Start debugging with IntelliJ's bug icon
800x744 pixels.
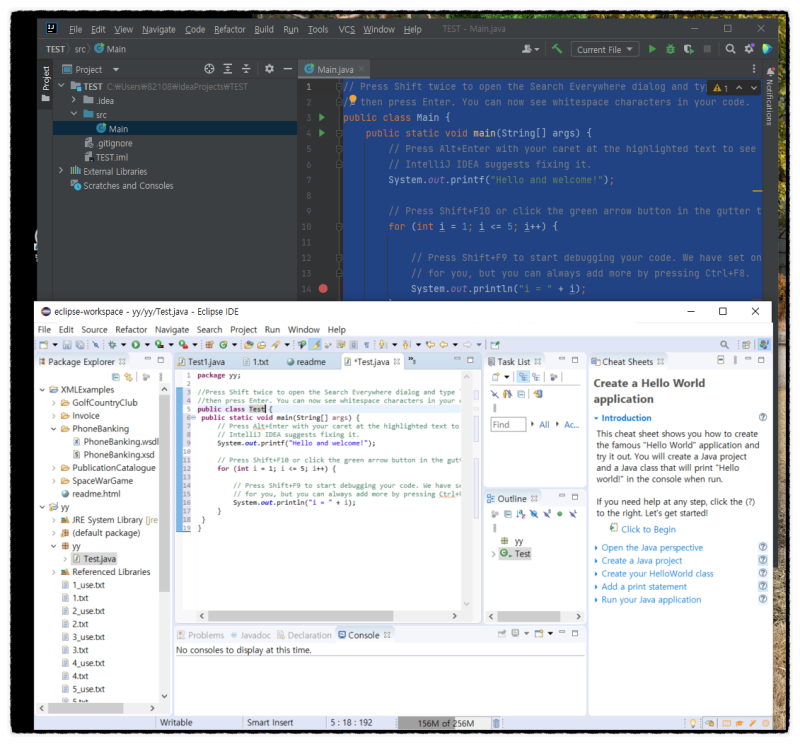[670, 49]
